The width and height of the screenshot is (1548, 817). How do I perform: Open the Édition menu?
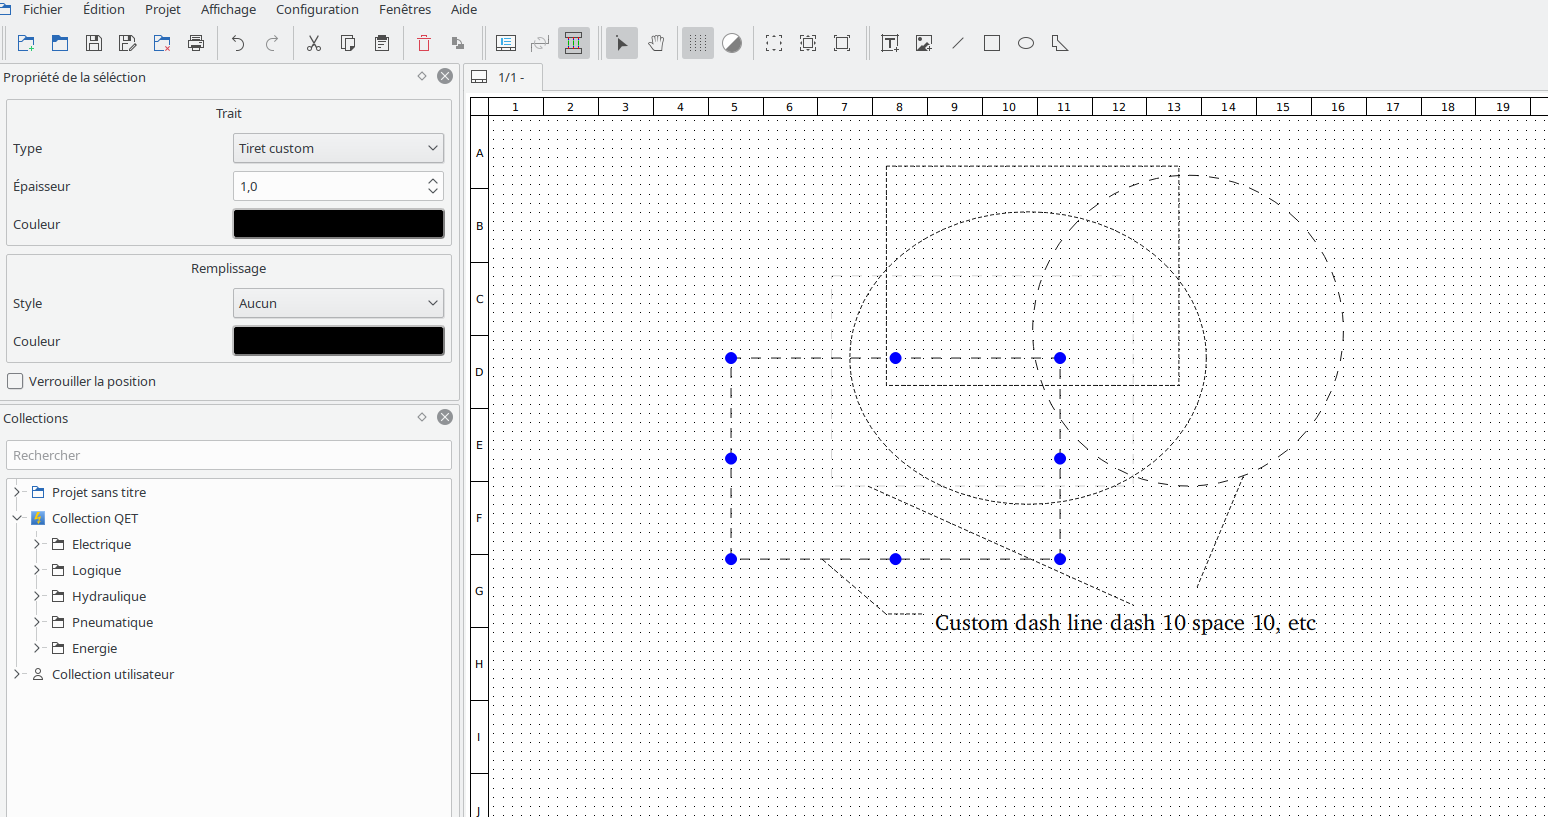[x=104, y=9]
